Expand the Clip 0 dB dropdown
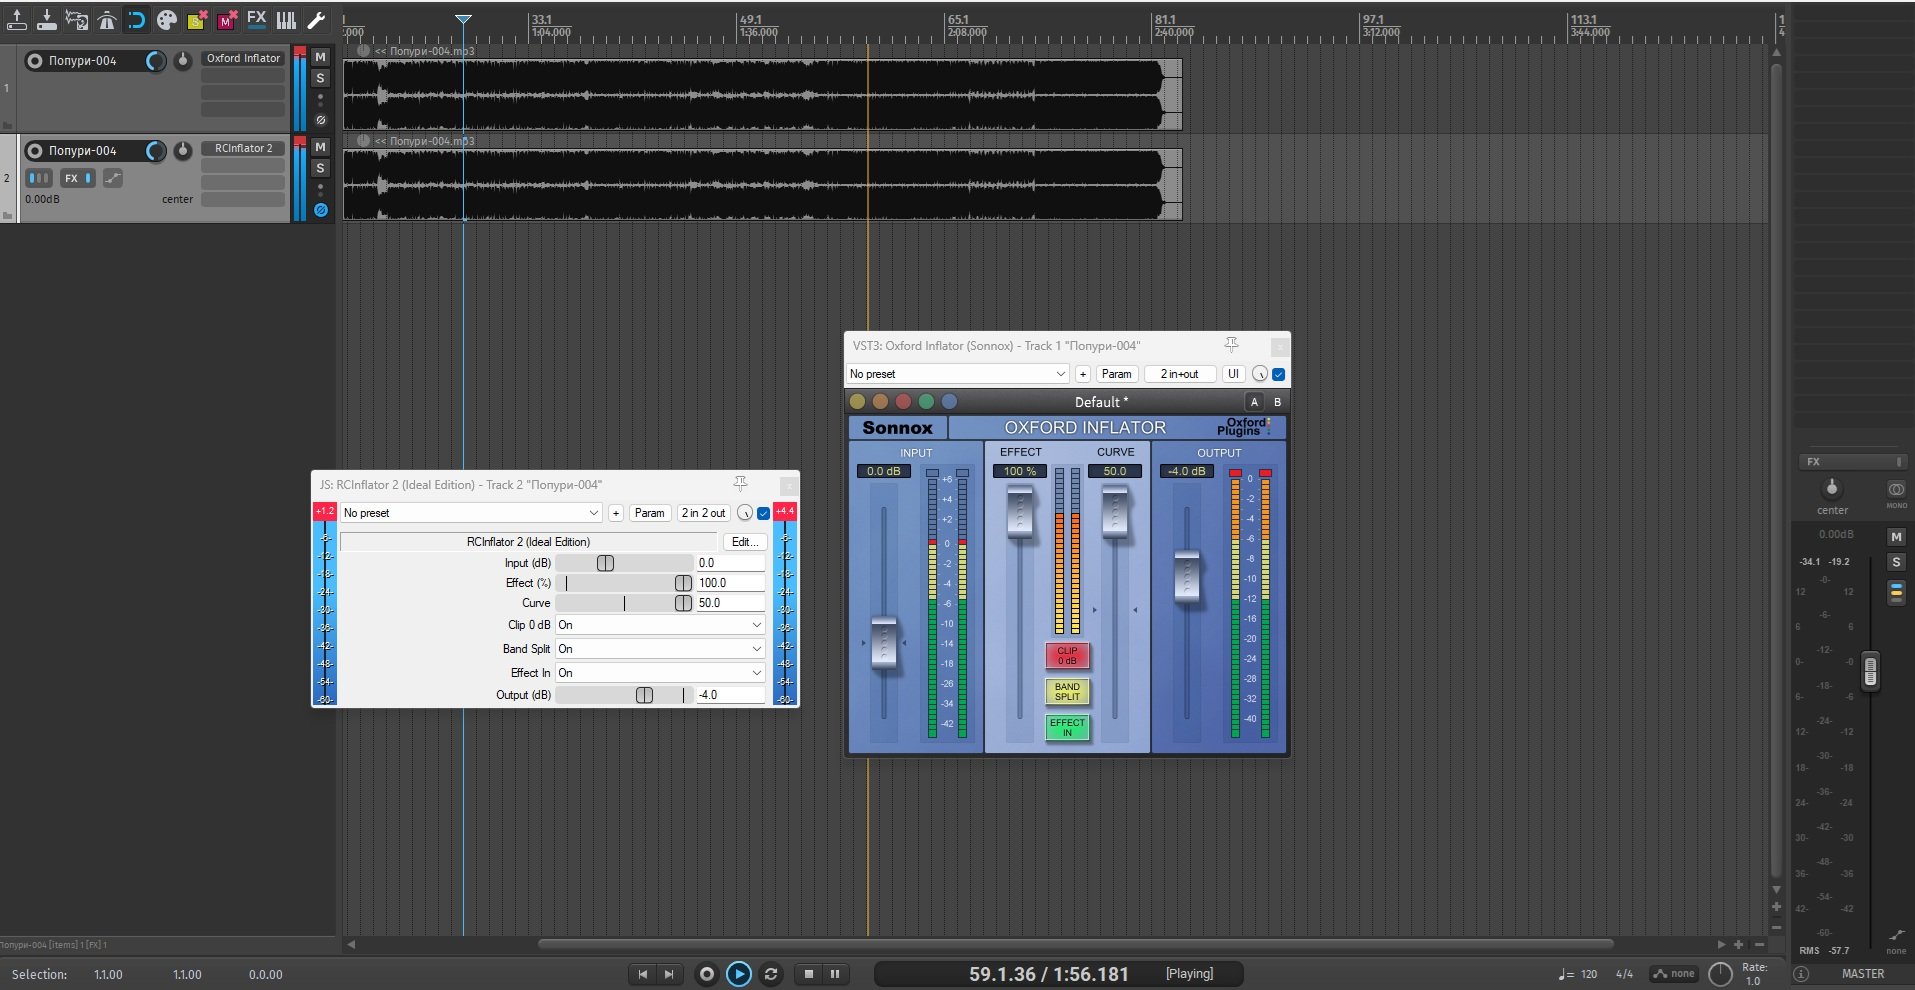This screenshot has height=990, width=1915. (660, 625)
